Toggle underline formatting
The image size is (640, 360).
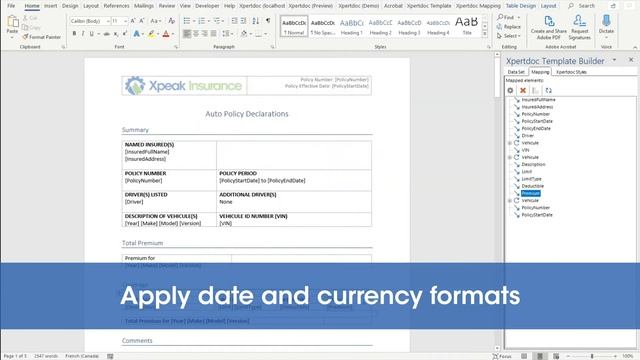click(x=91, y=34)
